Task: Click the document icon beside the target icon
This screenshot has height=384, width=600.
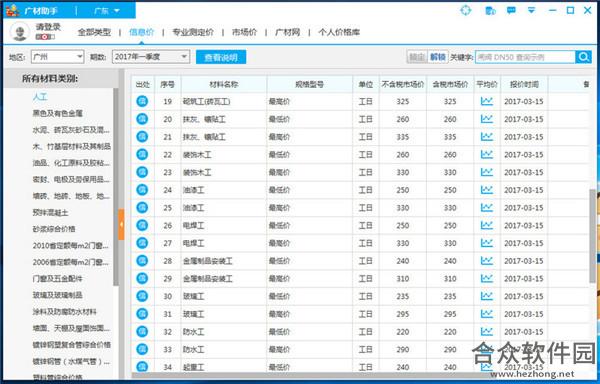Action: [x=490, y=10]
